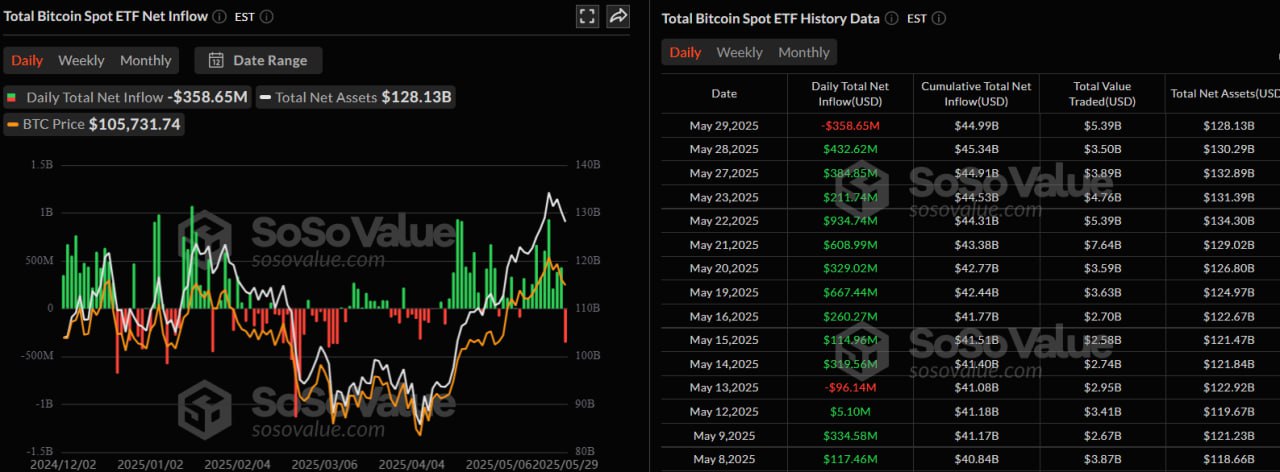Screen dimensions: 1280x472
Task: Click the $117.46M daily inflow cell
Action: (x=850, y=459)
